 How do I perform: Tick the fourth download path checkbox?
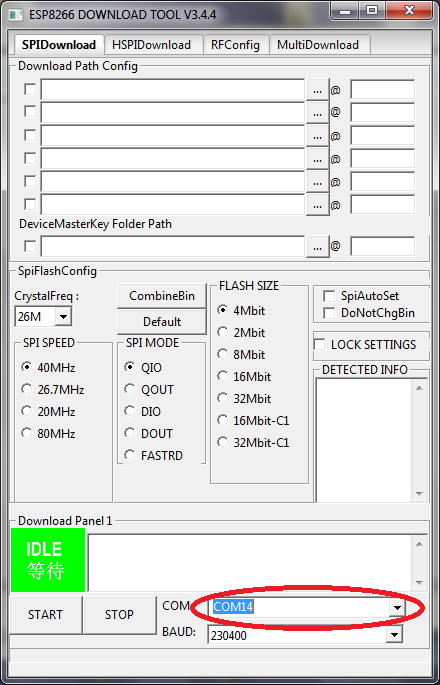(30, 158)
